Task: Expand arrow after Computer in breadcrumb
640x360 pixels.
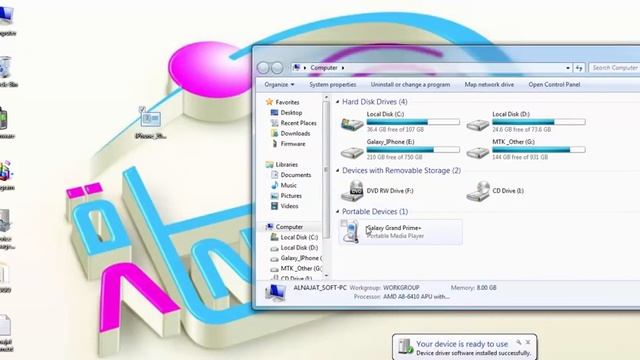Action: pyautogui.click(x=343, y=68)
